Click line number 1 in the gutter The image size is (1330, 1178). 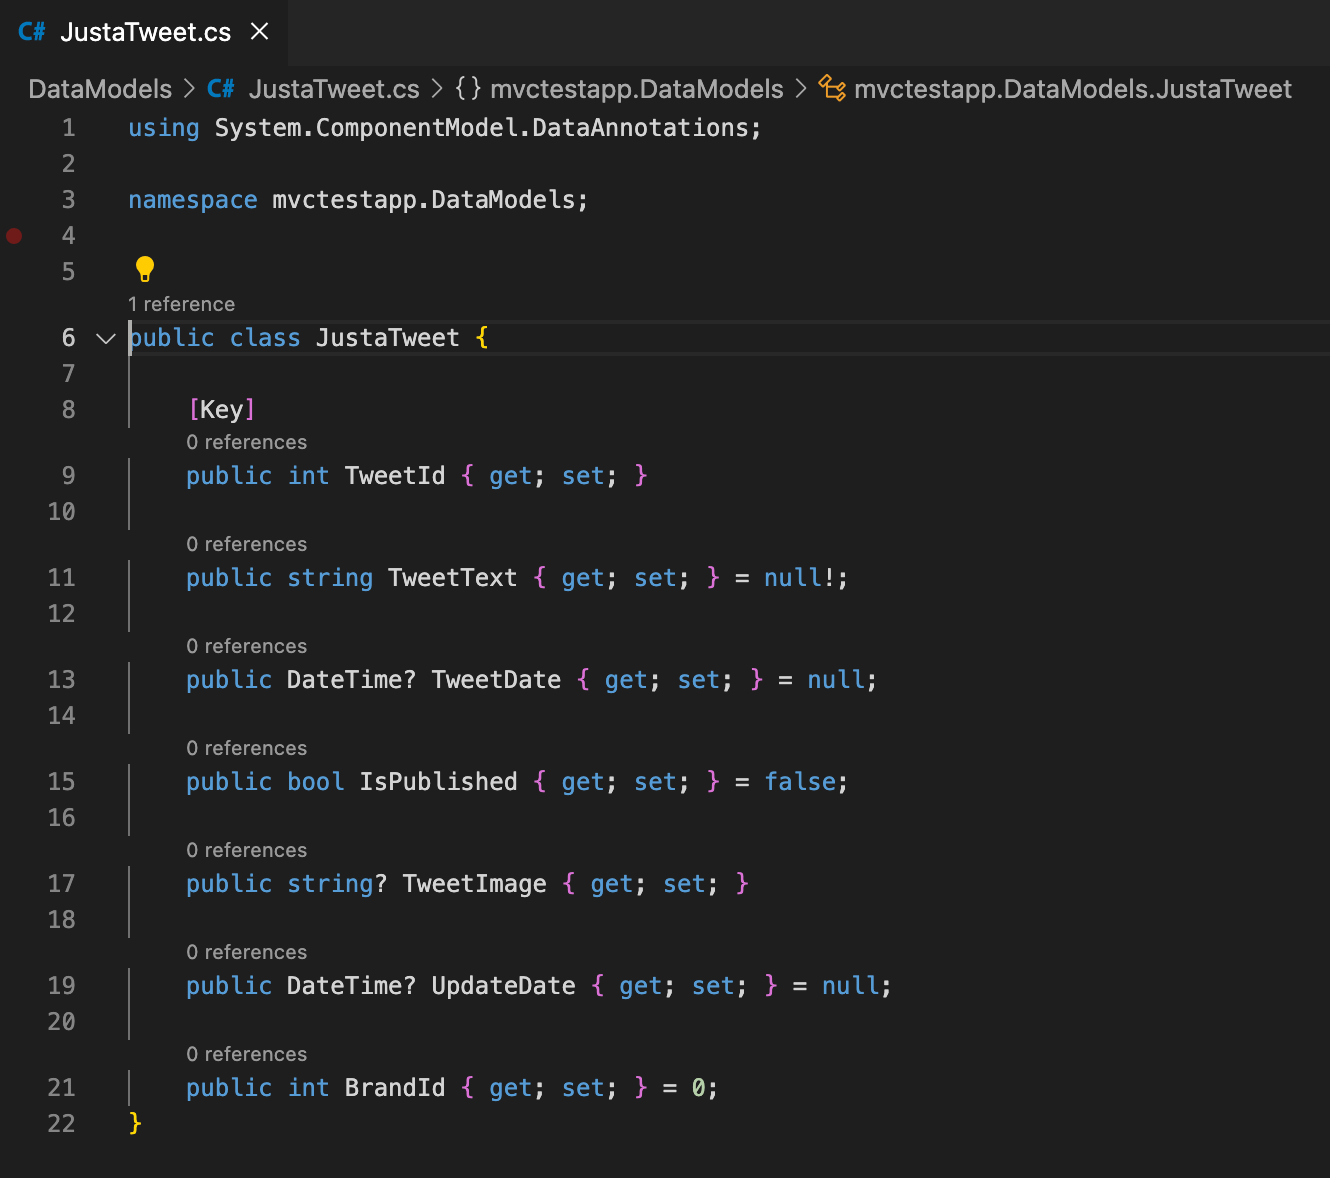point(68,128)
